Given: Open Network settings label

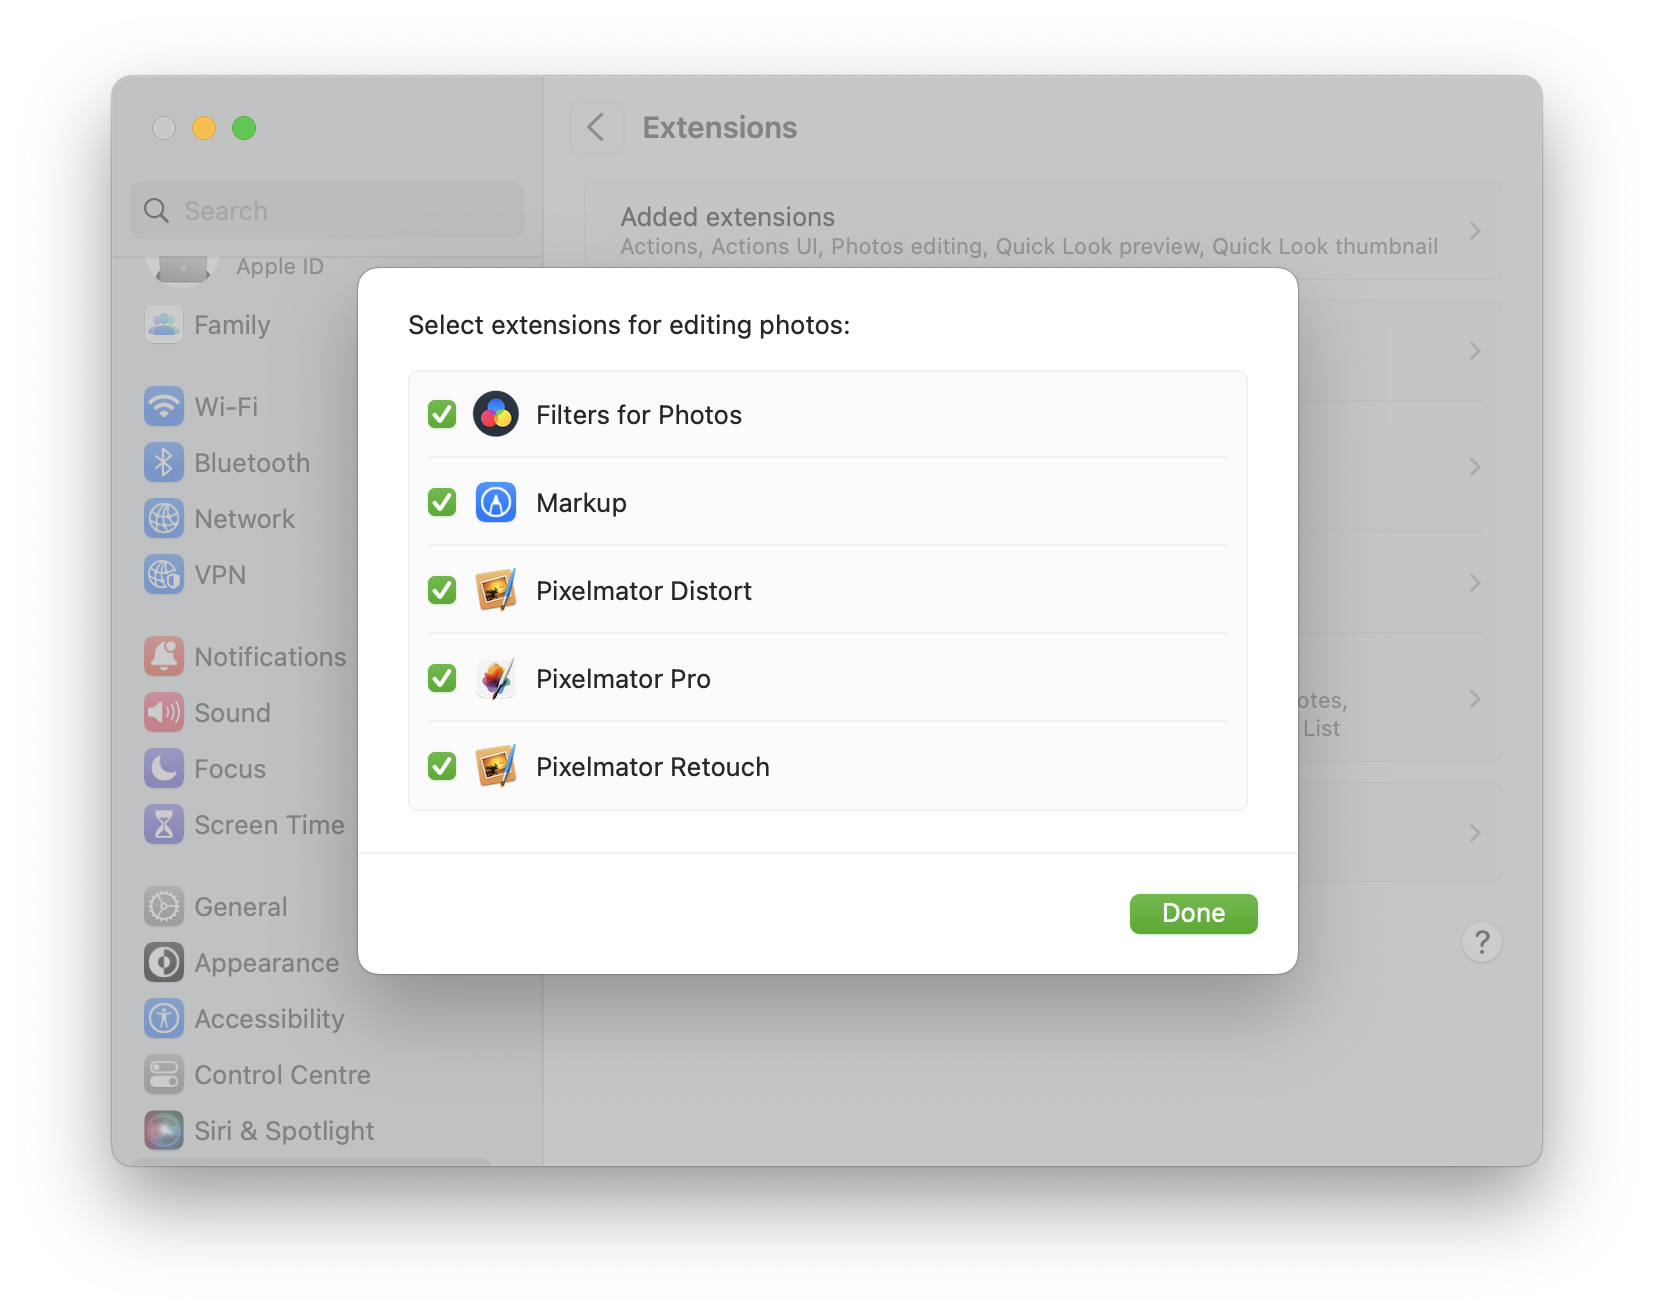Looking at the screenshot, I should 245,519.
